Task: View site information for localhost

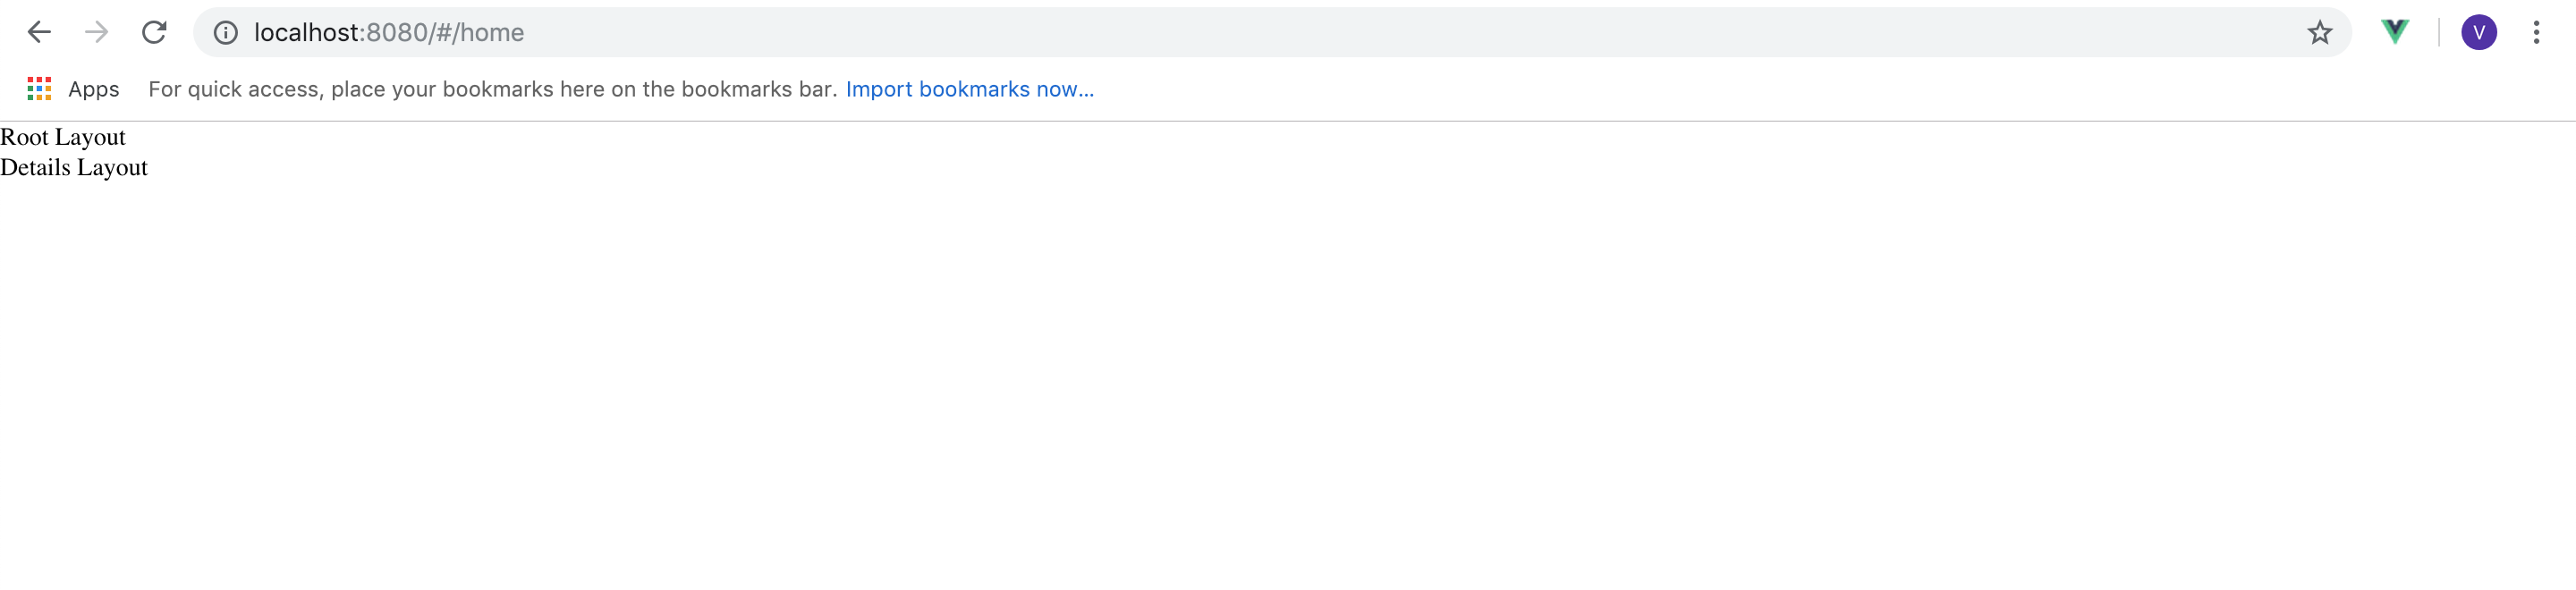Action: [226, 33]
